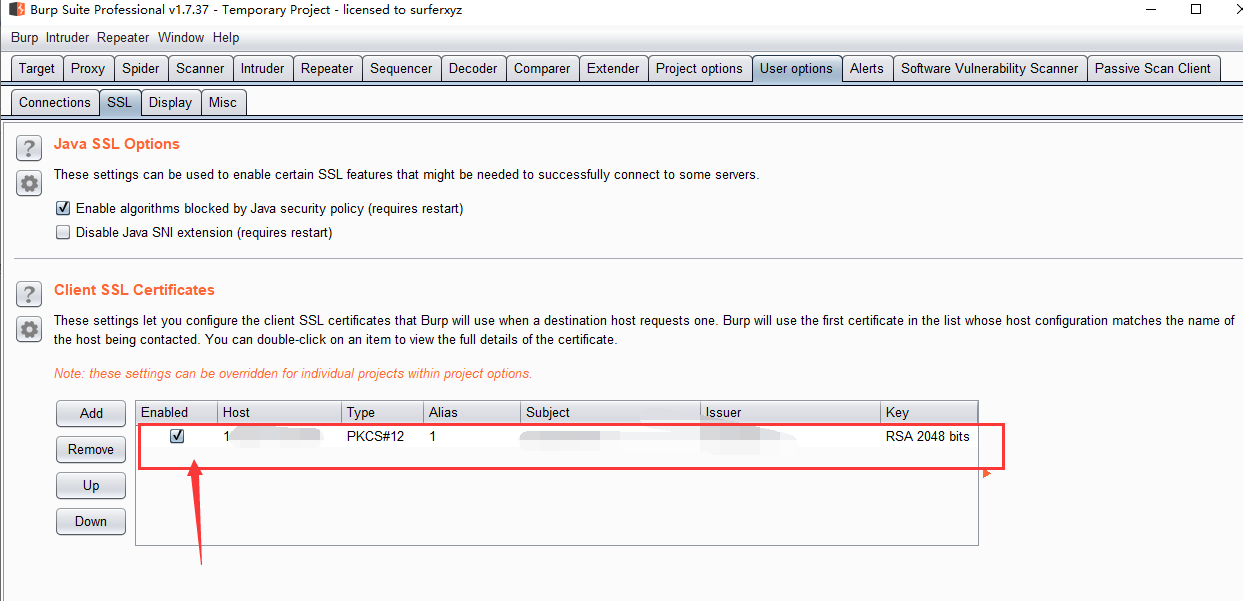The width and height of the screenshot is (1243, 601).
Task: Click the Add certificate button
Action: coord(91,413)
